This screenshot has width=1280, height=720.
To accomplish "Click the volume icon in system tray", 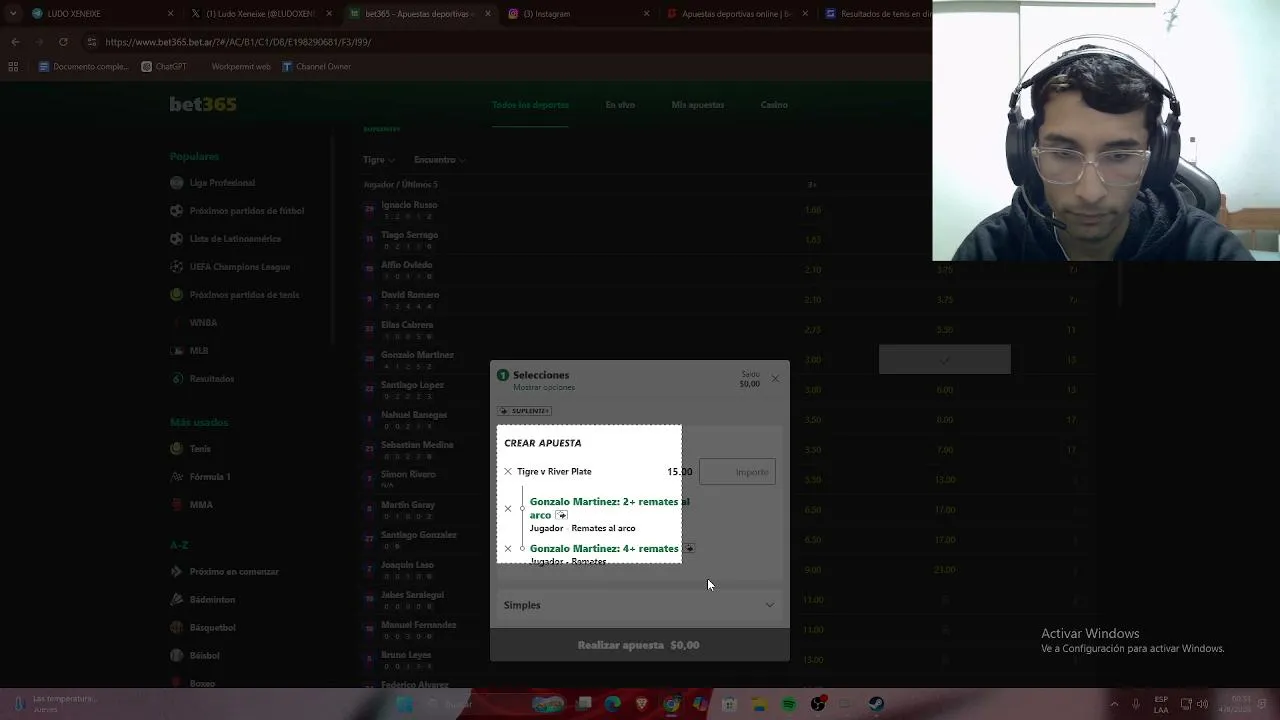I will pyautogui.click(x=1202, y=704).
